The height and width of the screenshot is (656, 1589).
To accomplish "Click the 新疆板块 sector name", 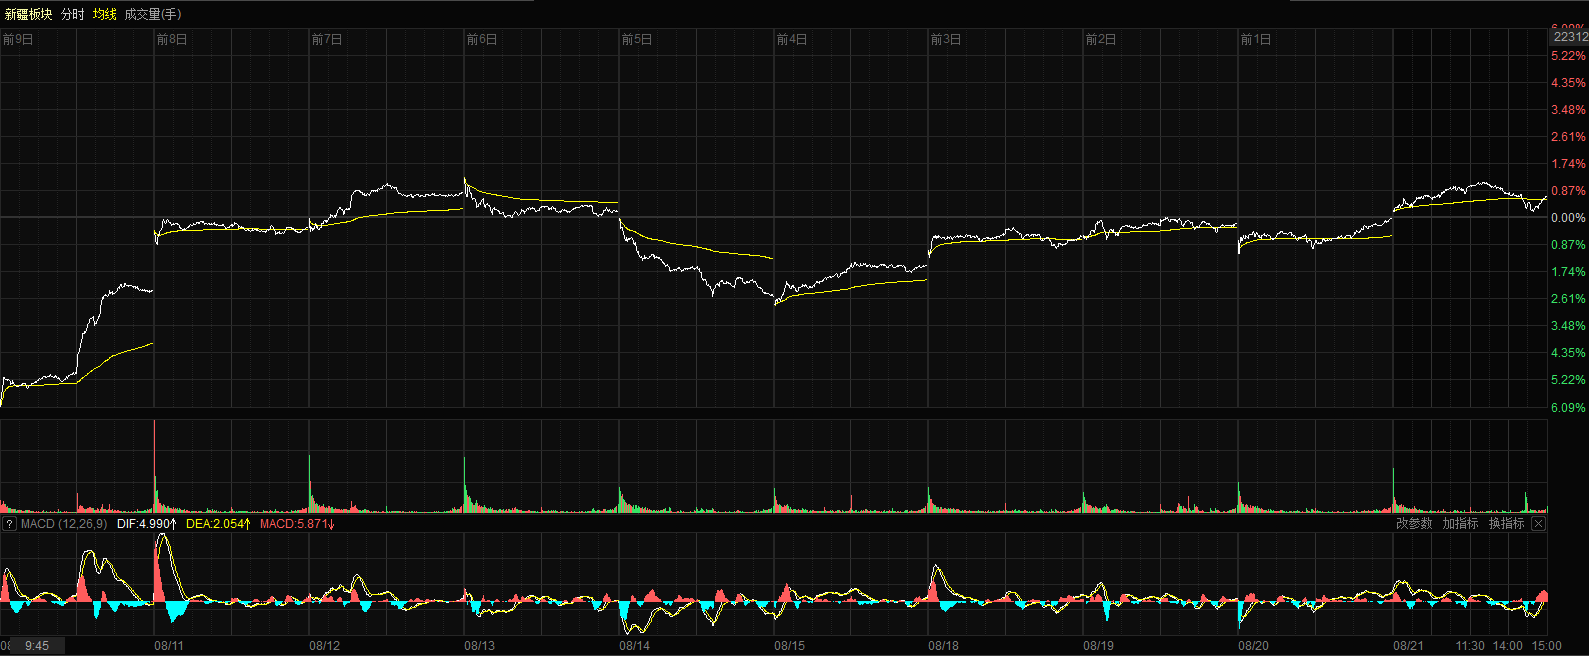I will click(28, 15).
